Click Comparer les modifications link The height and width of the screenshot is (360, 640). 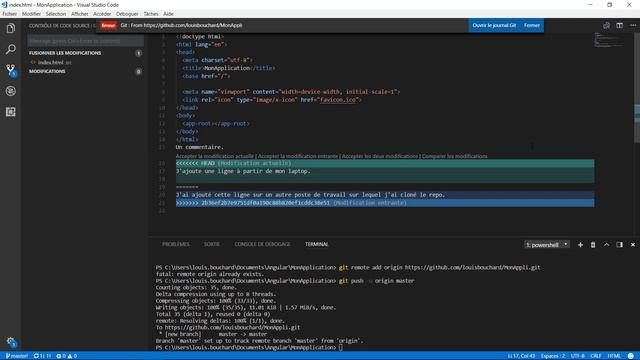tap(455, 156)
